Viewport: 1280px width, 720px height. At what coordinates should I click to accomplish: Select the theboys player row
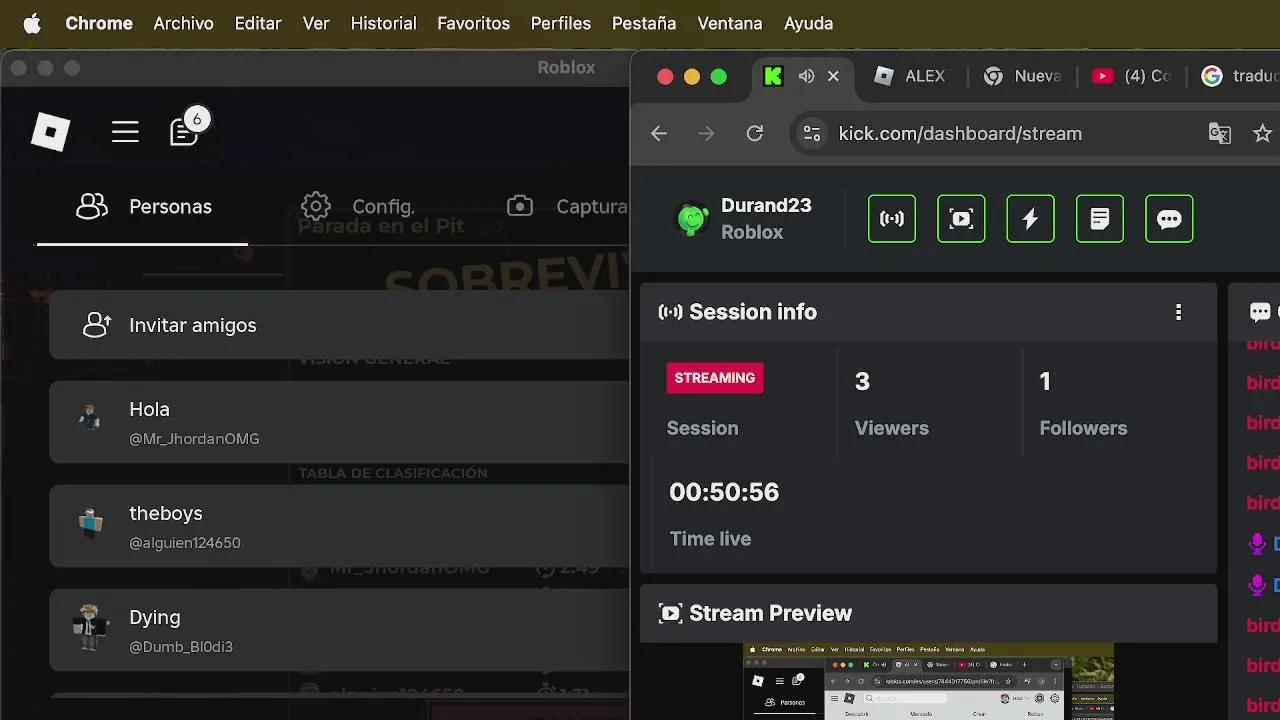coord(340,526)
